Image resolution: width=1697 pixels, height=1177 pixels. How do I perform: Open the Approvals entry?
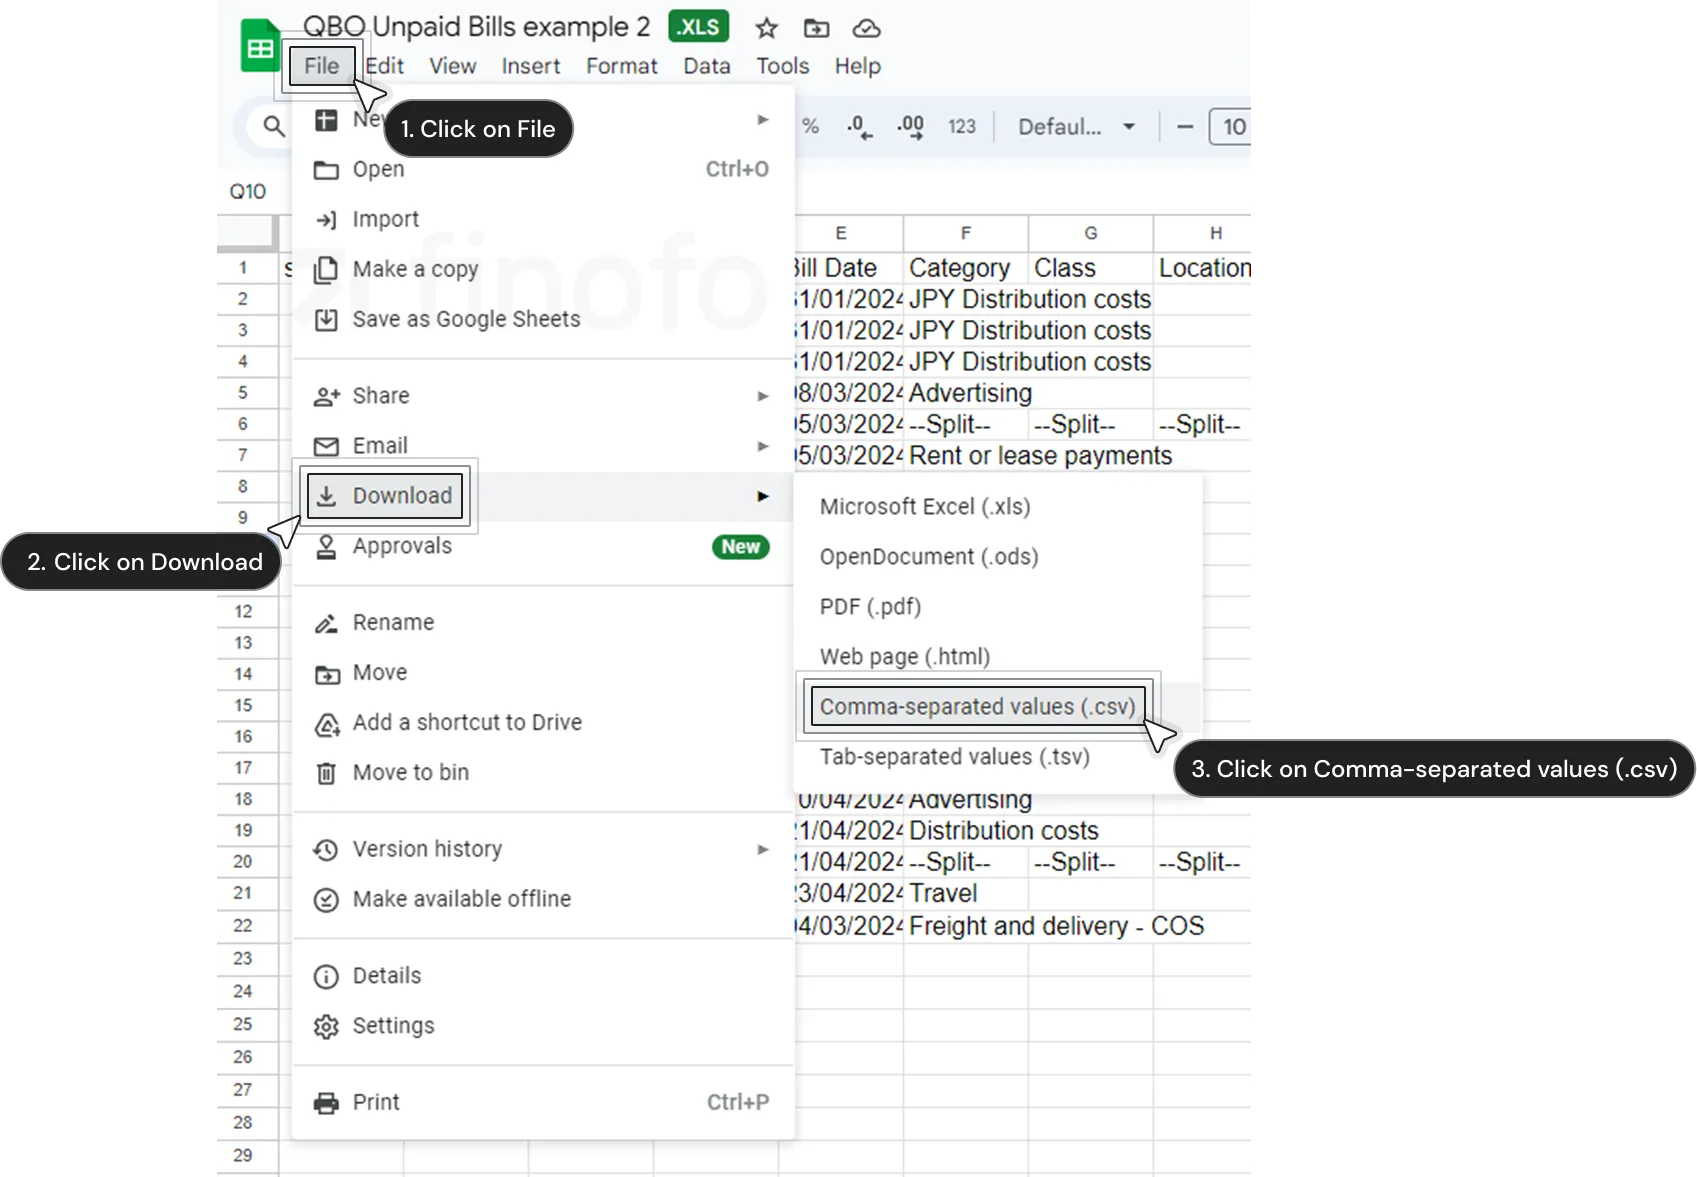coord(543,546)
